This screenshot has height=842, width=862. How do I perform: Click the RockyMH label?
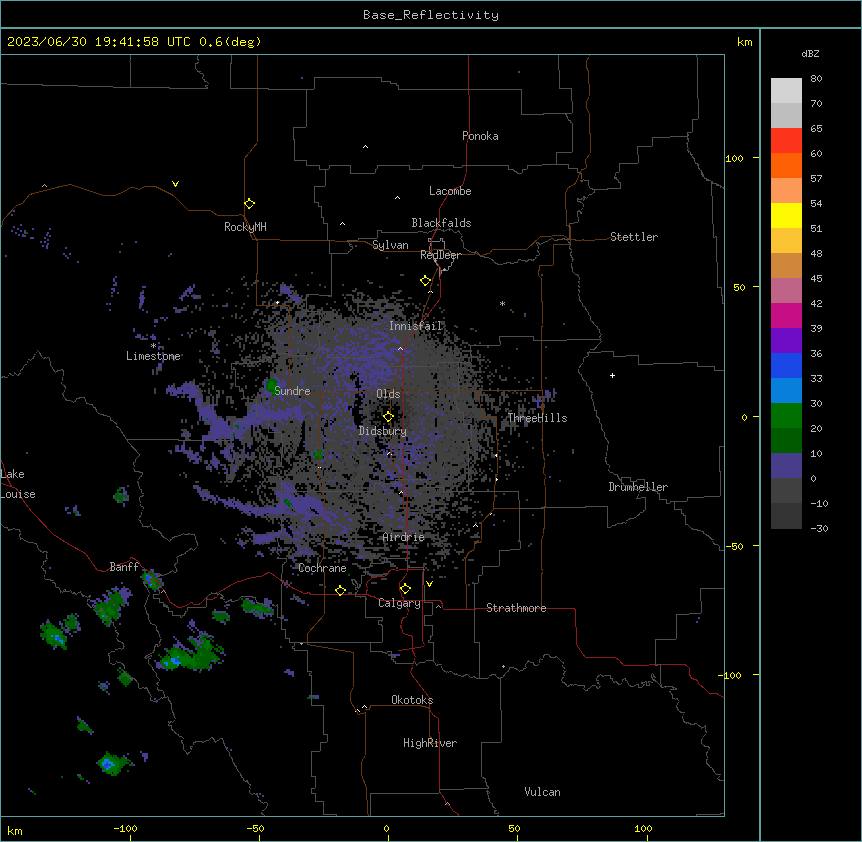click(245, 227)
